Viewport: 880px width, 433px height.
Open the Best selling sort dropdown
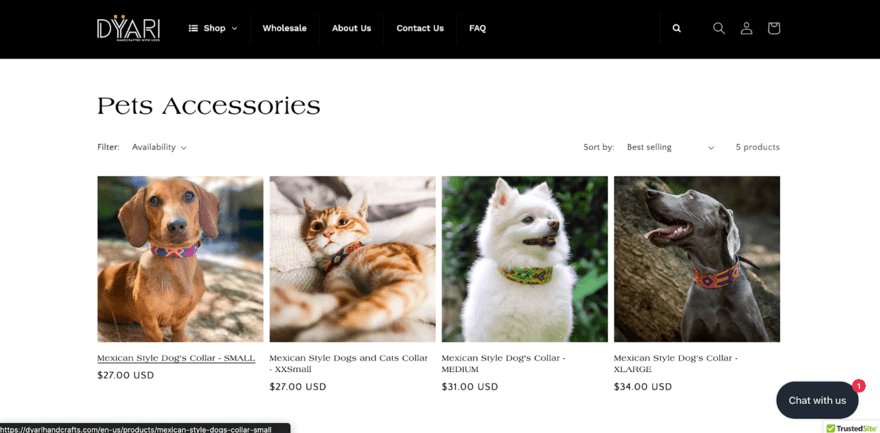tap(670, 147)
